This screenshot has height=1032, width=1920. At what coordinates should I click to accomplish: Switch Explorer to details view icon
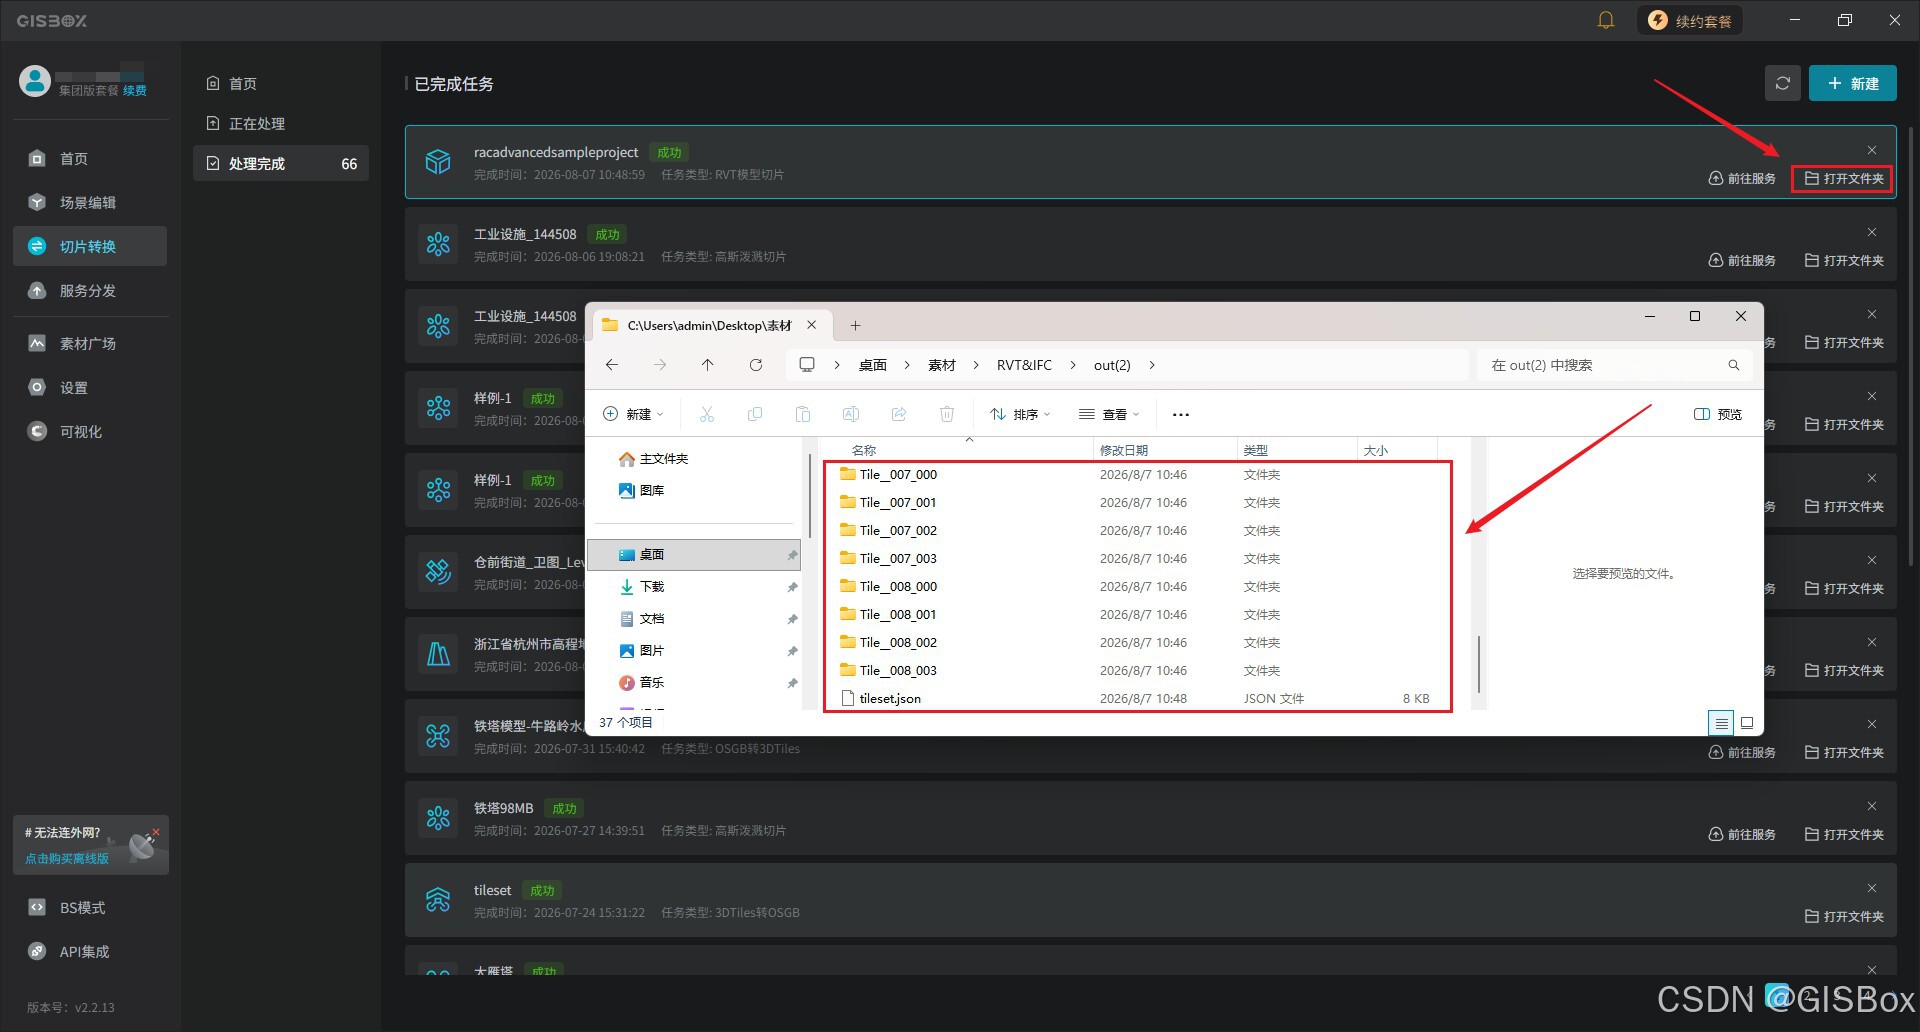pyautogui.click(x=1721, y=722)
